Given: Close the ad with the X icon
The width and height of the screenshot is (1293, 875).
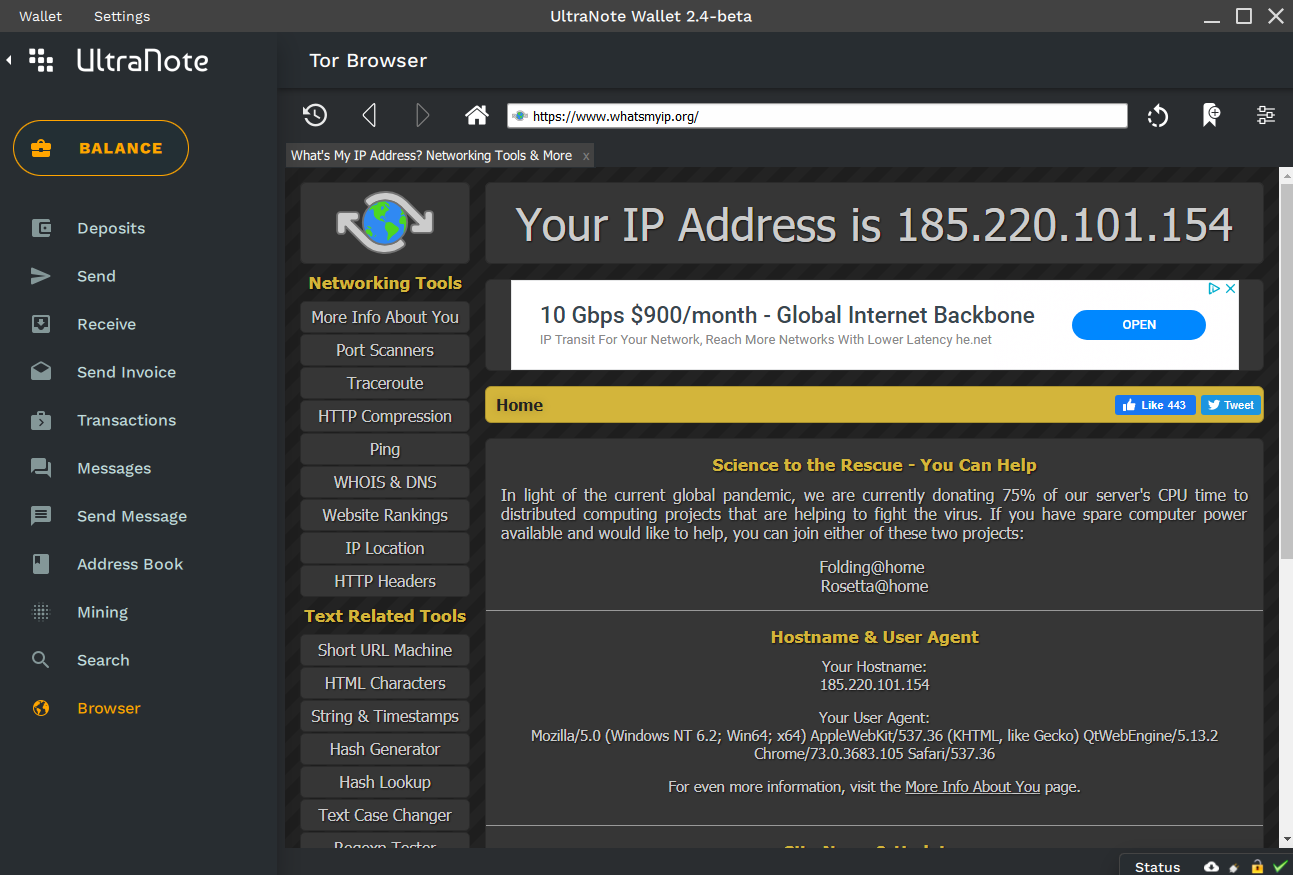Looking at the screenshot, I should click(1231, 288).
